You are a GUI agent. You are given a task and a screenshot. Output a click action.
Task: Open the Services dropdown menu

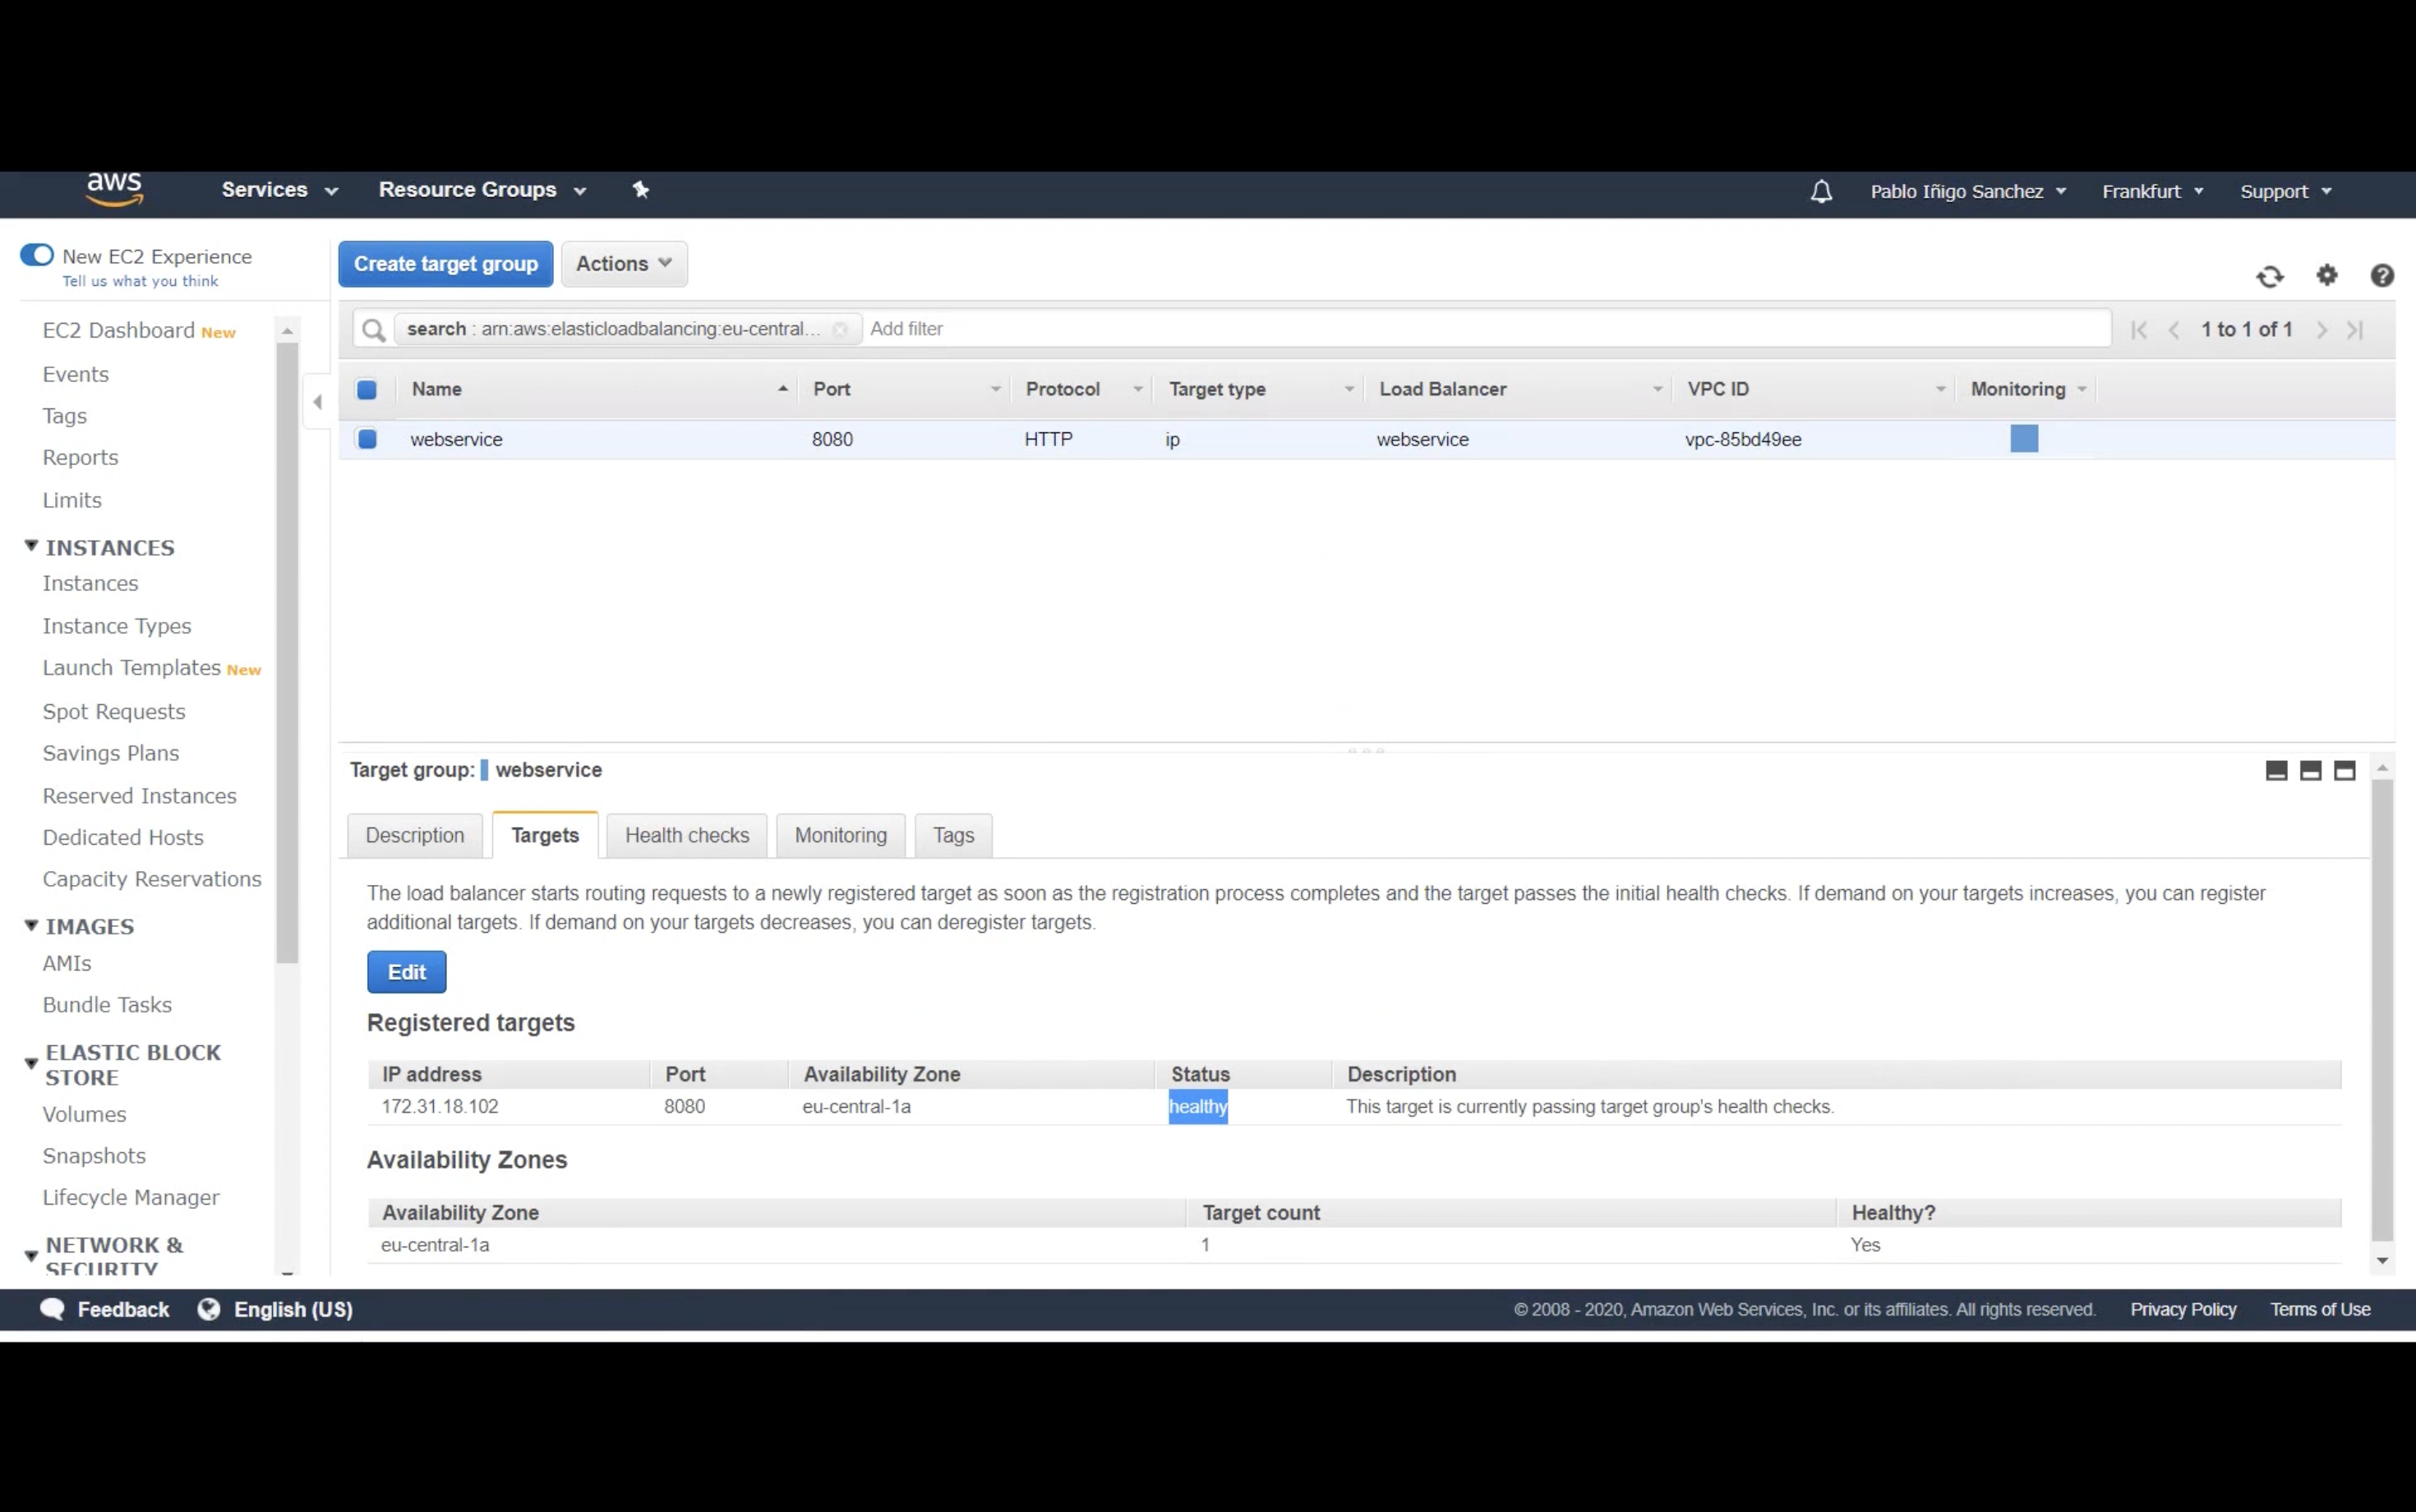click(x=279, y=190)
